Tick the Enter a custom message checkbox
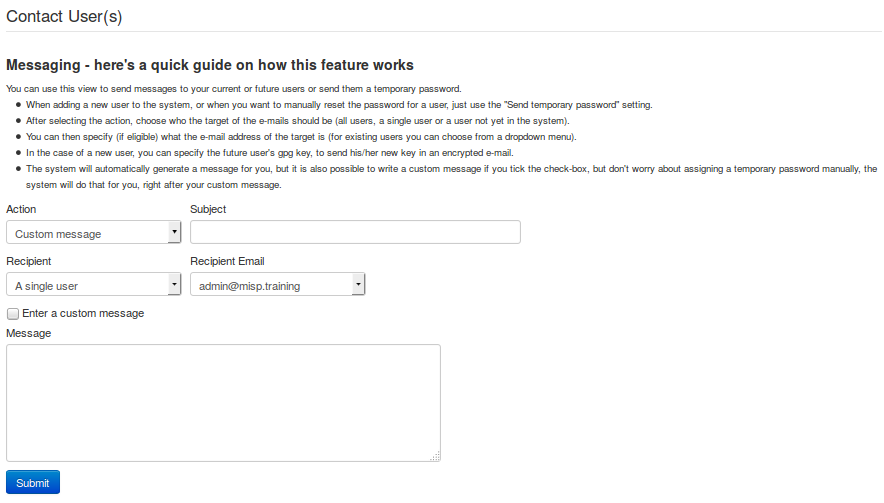884x503 pixels. [x=13, y=313]
